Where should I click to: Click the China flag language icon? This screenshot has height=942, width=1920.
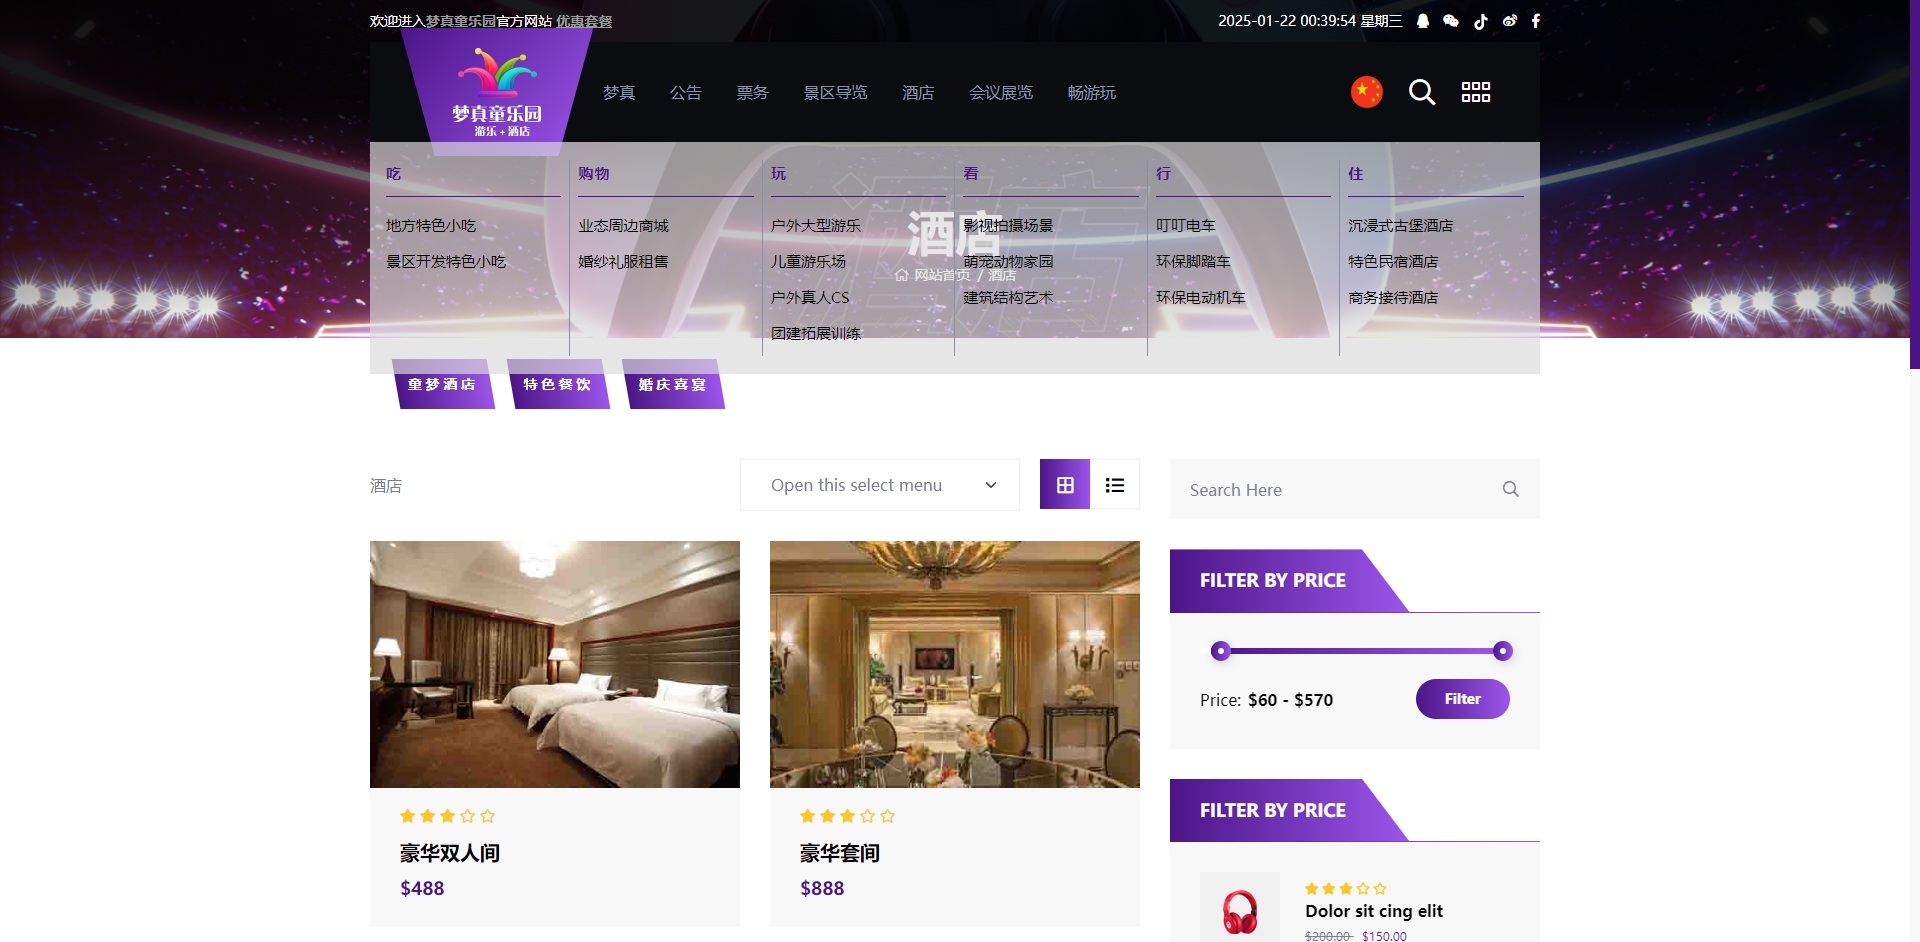1367,92
